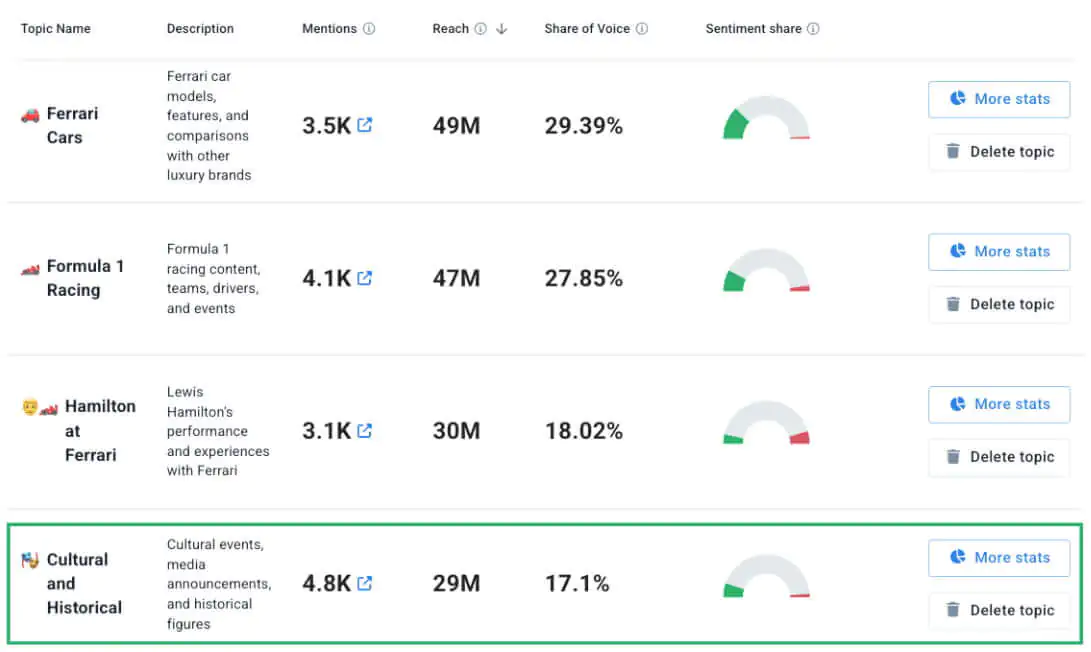Viewport: 1091px width, 652px height.
Task: Delete the Formula 1 Racing topic
Action: [998, 304]
